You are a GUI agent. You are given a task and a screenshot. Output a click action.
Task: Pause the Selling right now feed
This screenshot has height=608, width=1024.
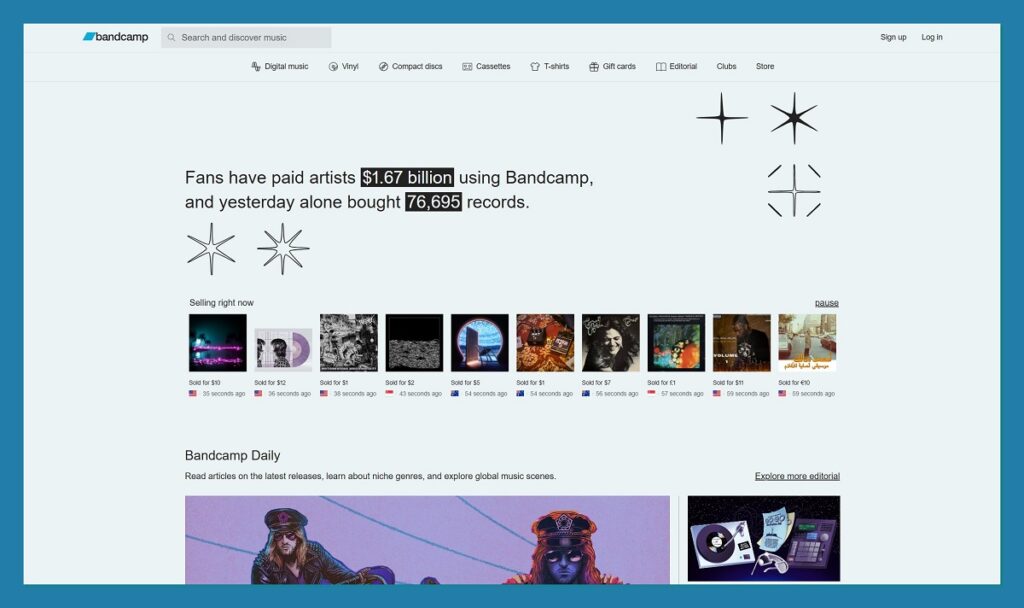826,303
